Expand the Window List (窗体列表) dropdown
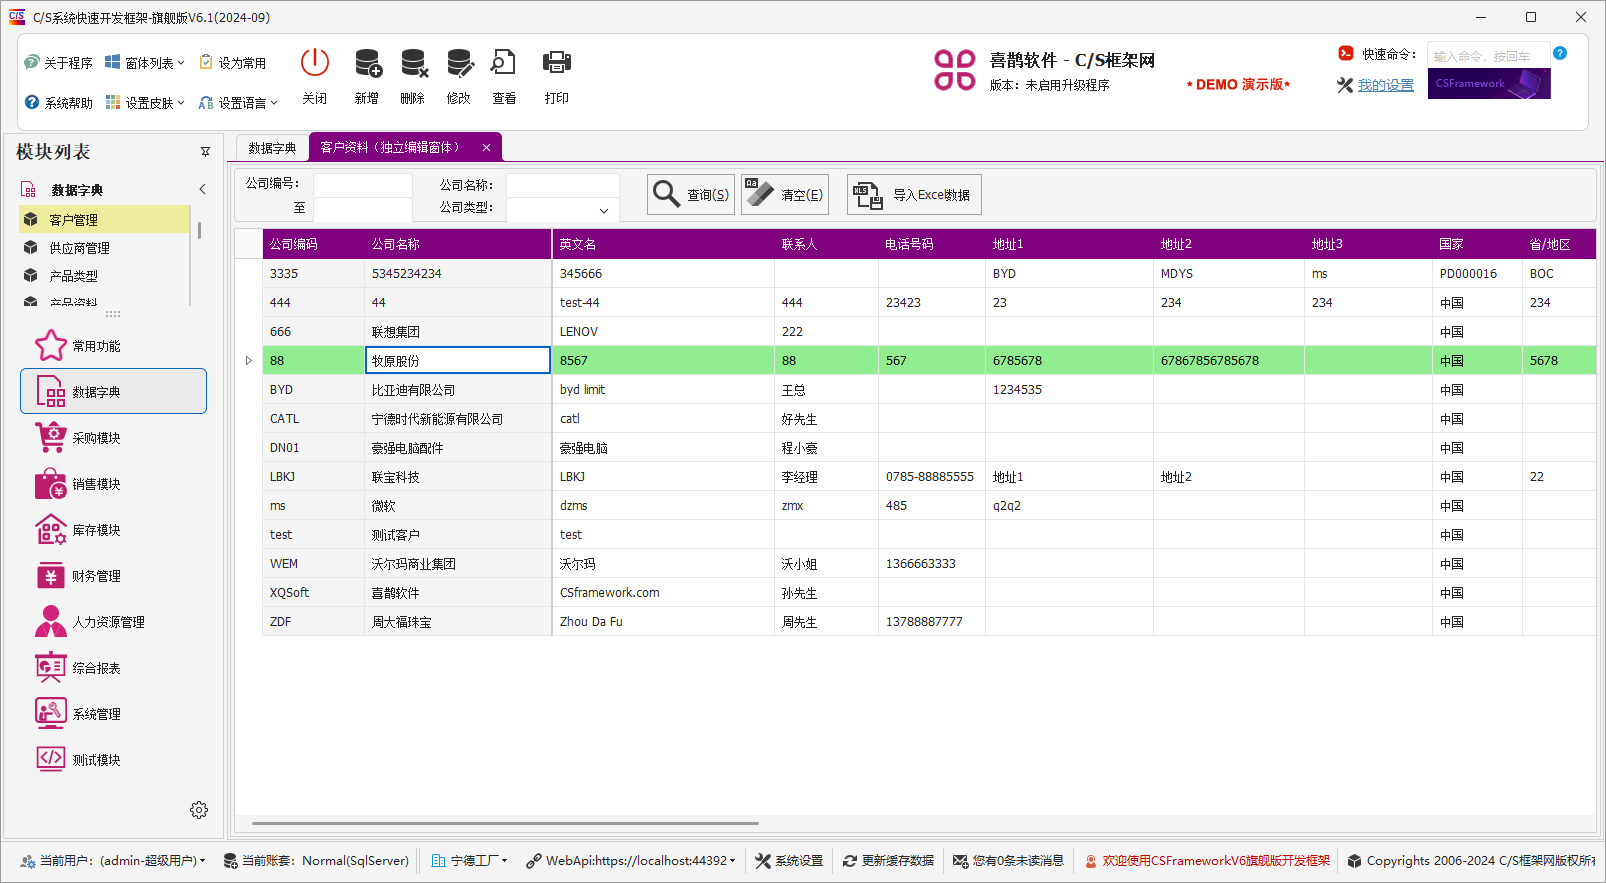1606x883 pixels. click(145, 62)
